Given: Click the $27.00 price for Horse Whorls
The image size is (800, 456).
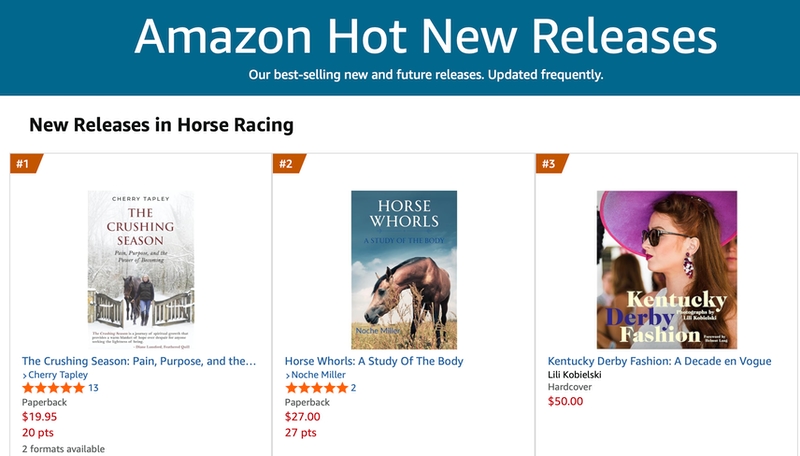Looking at the screenshot, I should [x=303, y=417].
